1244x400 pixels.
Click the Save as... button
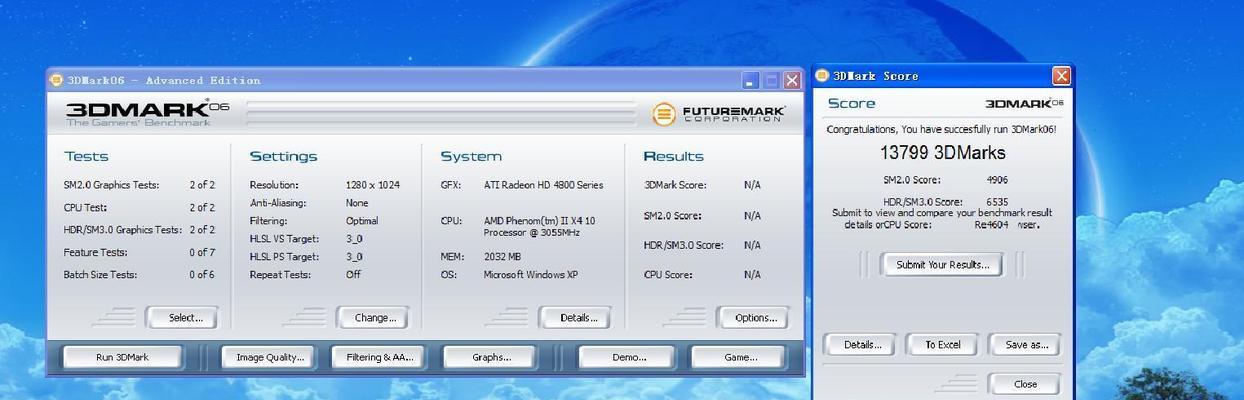[x=1024, y=345]
